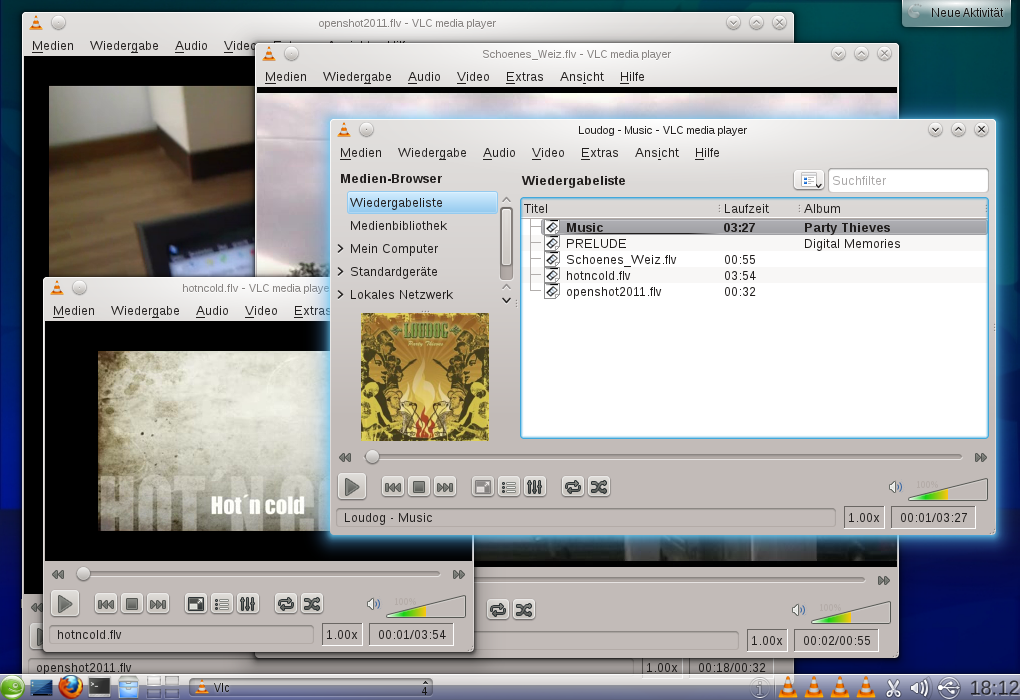Screen dimensions: 1020x700
Task: Toggle shuffle in Schoenes_Weiz.flv window
Action: point(524,610)
